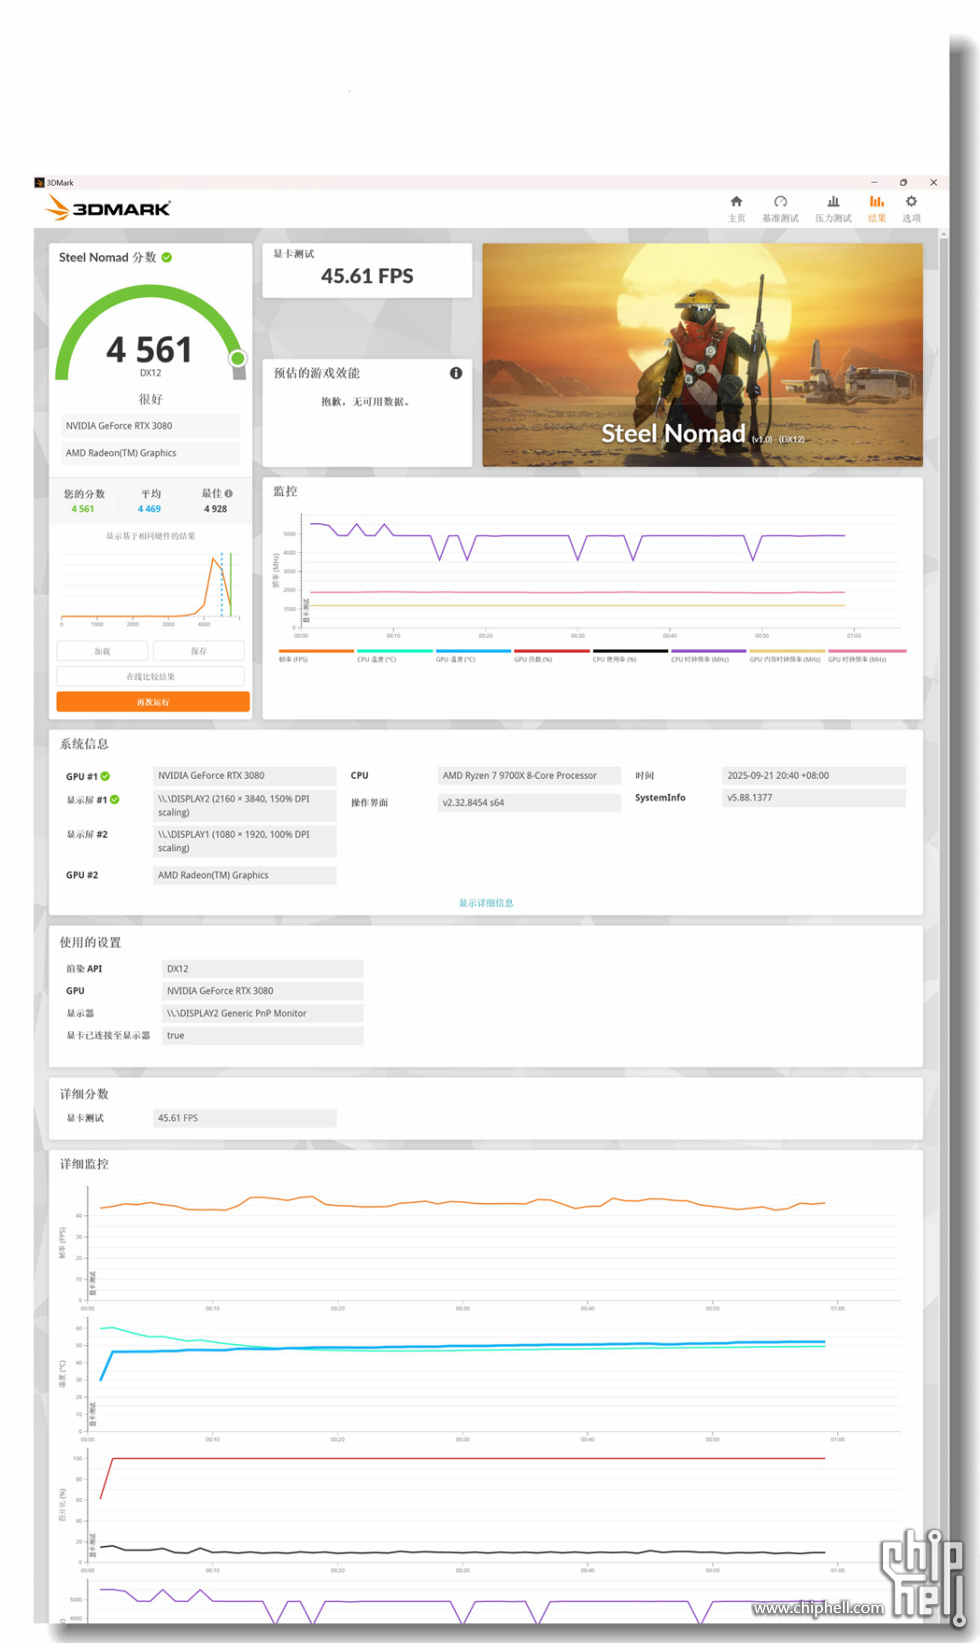Toggle the 帧率 (FPS) orange legend series
The height and width of the screenshot is (1643, 980).
(316, 655)
